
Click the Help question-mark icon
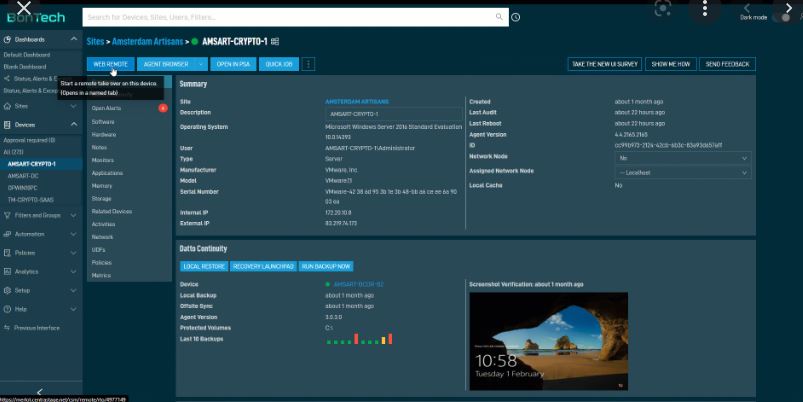tap(7, 309)
